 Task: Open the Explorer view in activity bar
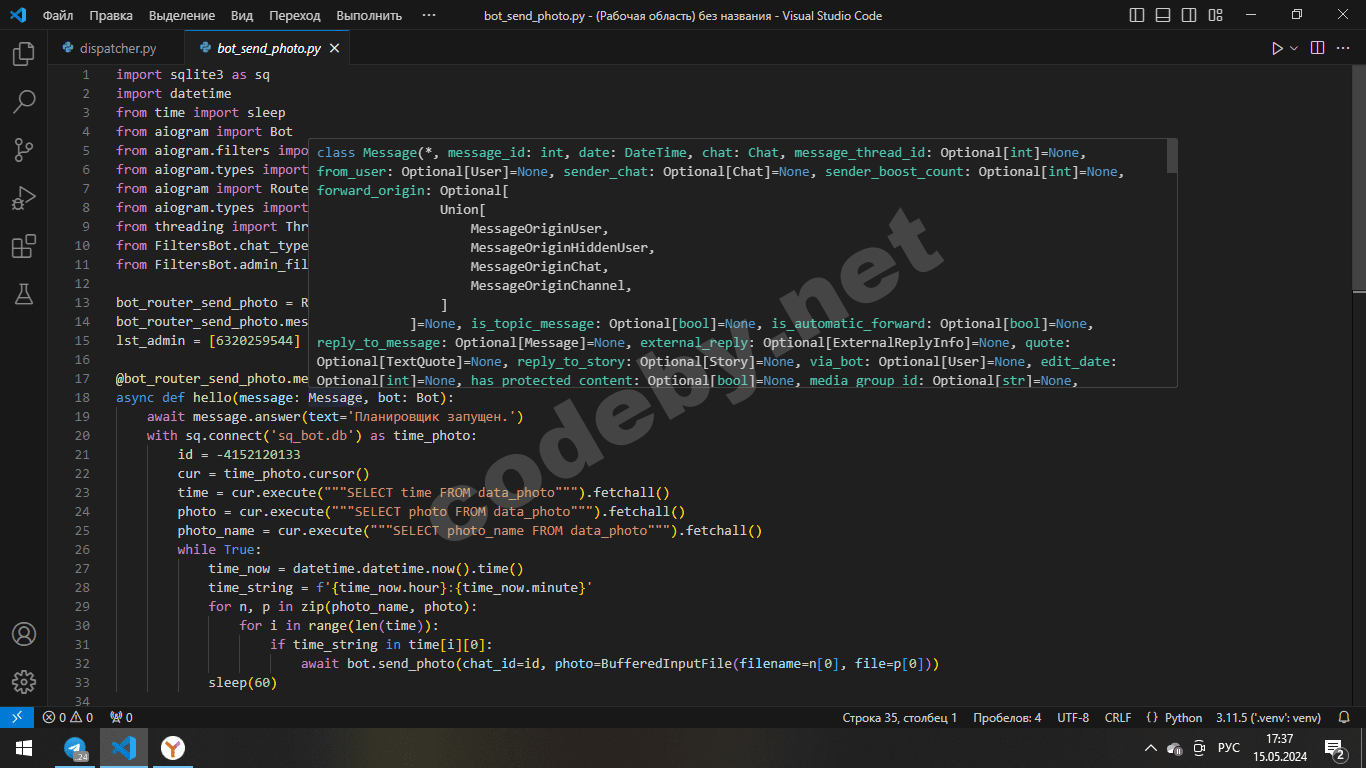23,54
